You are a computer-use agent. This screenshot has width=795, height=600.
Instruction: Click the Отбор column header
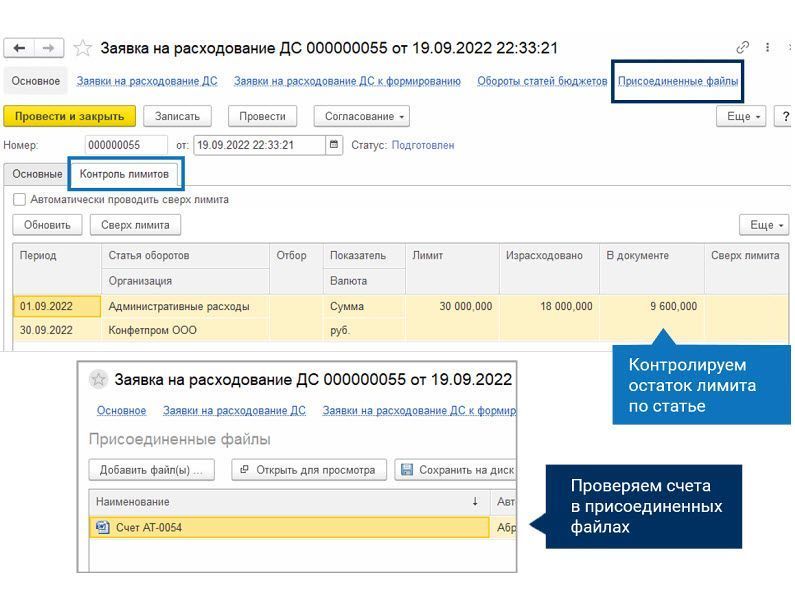296,268
